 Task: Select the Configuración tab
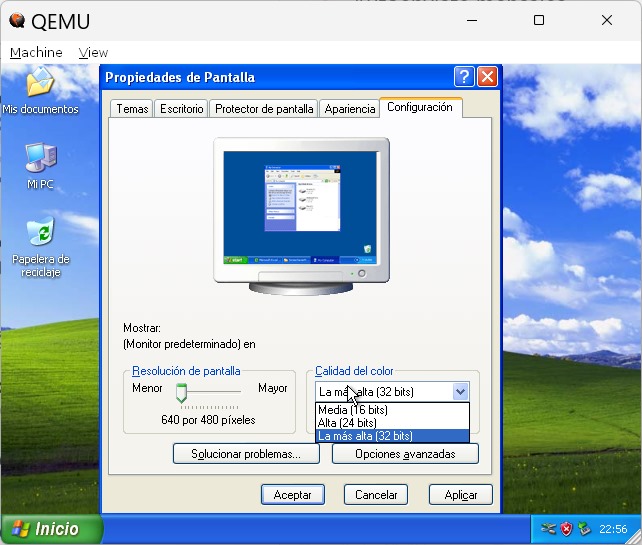point(421,107)
